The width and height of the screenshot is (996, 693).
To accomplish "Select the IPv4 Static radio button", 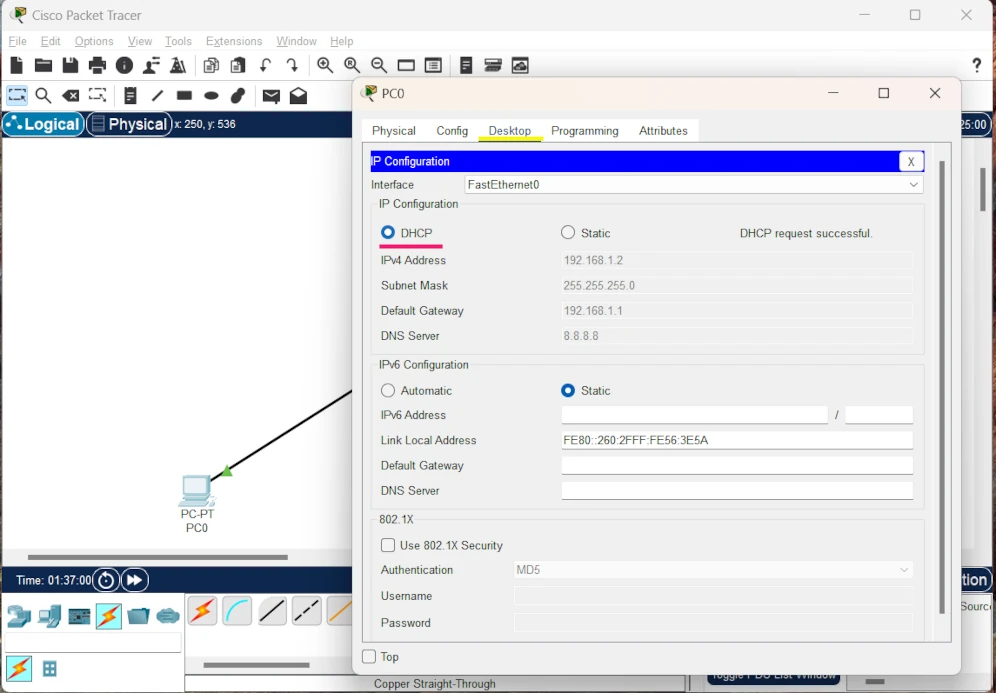I will point(568,233).
